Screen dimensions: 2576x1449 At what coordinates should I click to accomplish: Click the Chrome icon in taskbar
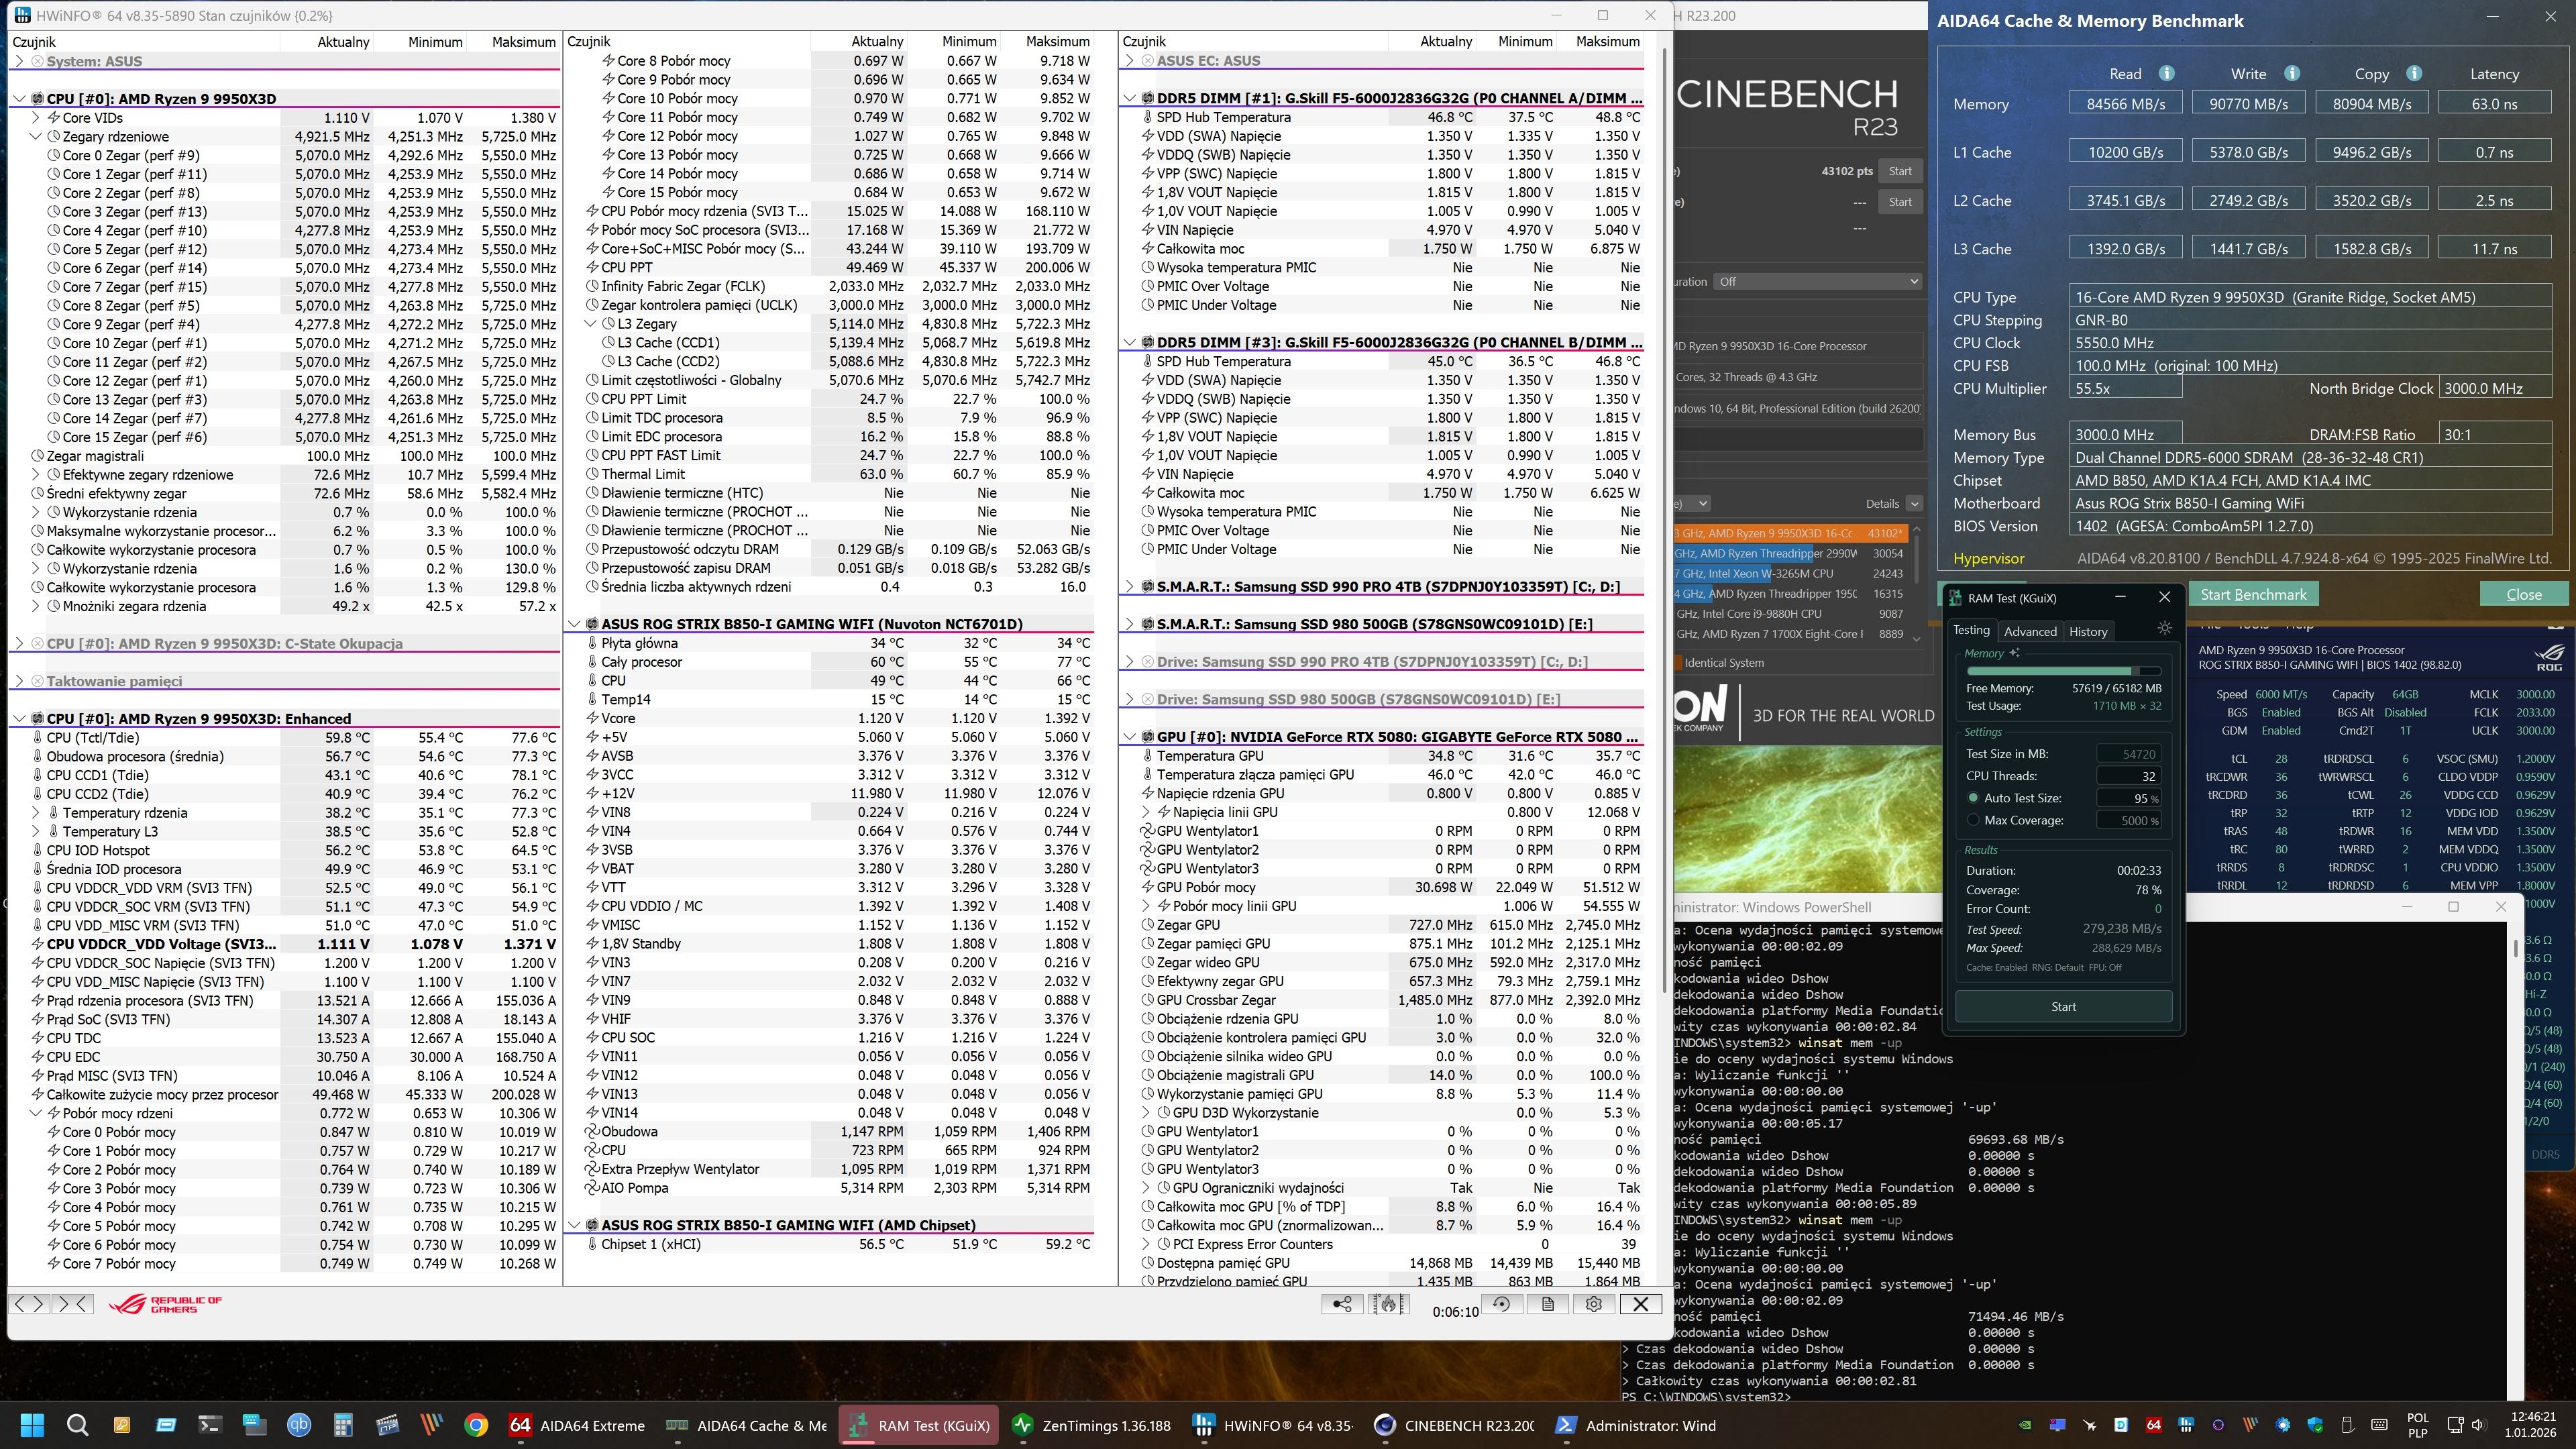click(476, 1426)
